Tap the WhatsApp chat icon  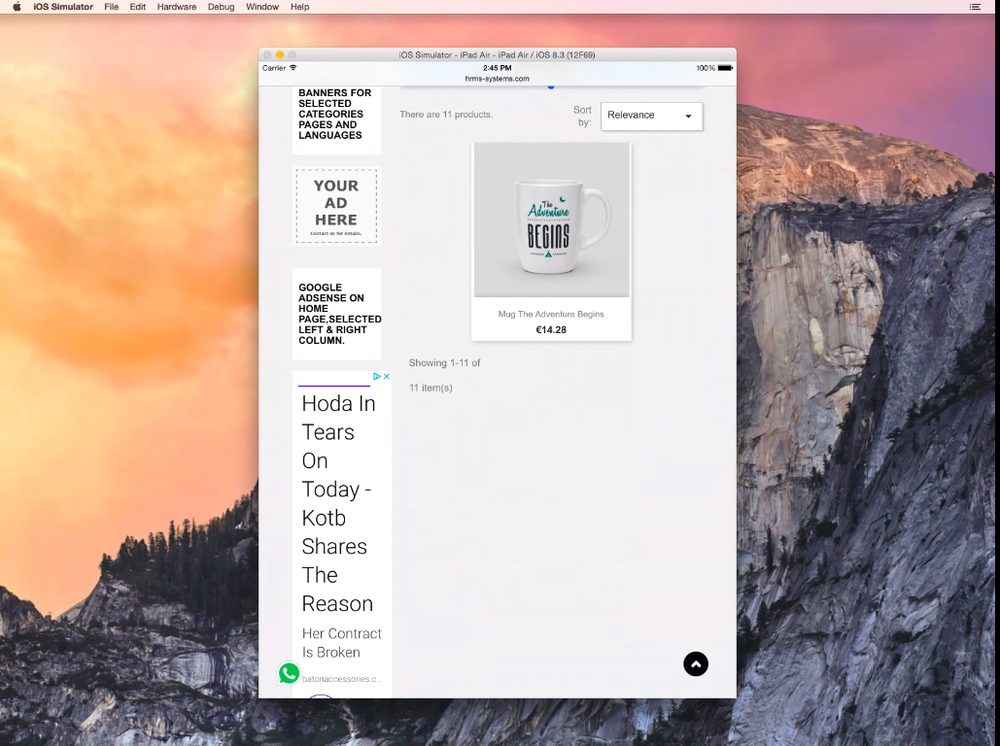coord(289,673)
